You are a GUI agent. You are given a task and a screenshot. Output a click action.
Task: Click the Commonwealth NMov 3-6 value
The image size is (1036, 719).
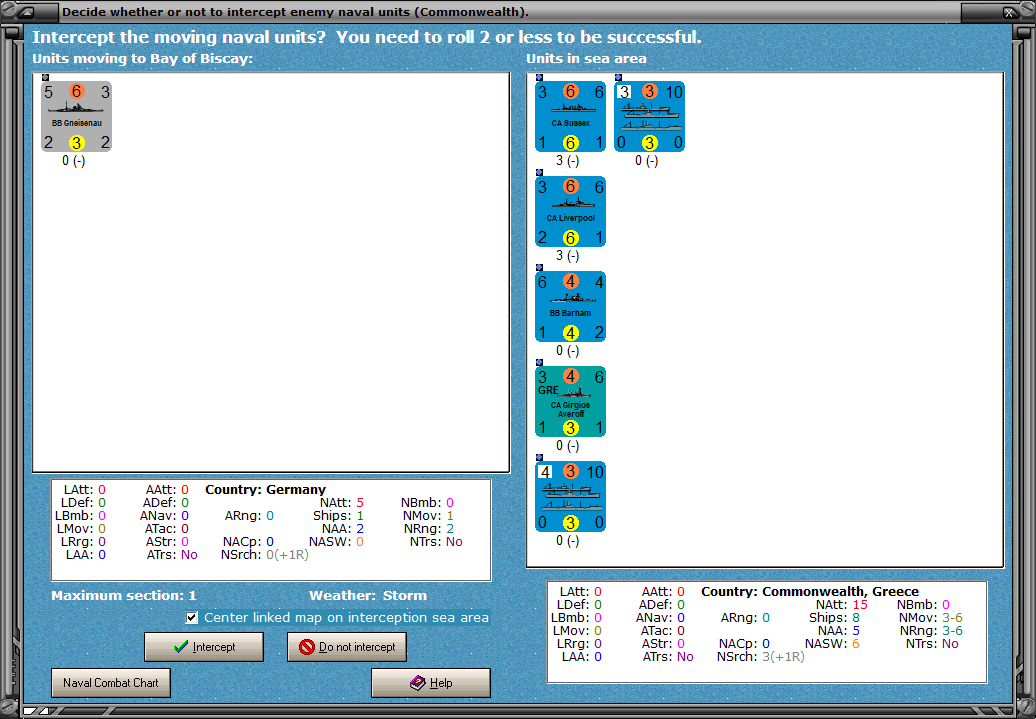coord(952,618)
